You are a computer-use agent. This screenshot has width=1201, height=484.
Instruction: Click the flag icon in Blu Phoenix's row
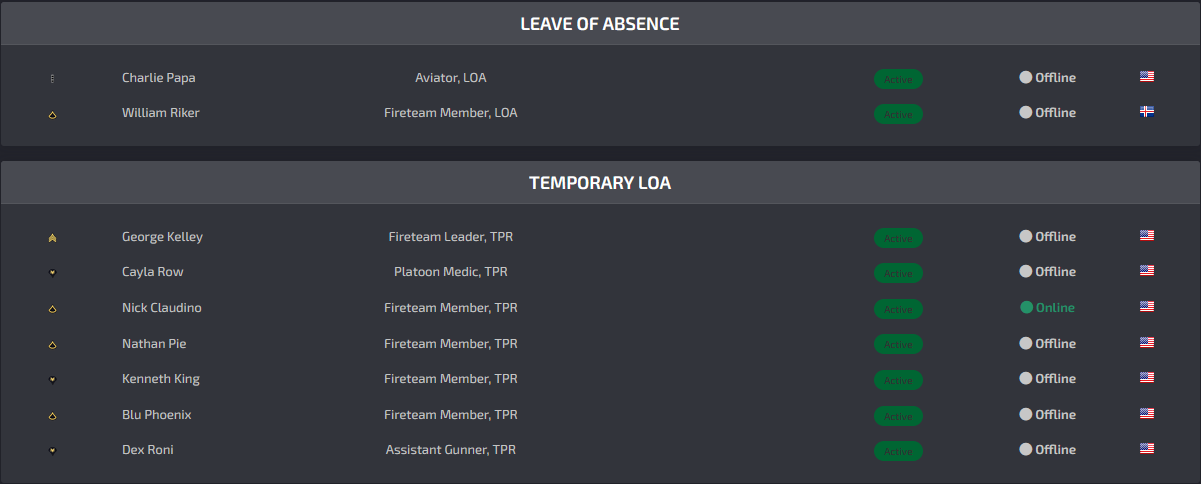(x=1147, y=414)
